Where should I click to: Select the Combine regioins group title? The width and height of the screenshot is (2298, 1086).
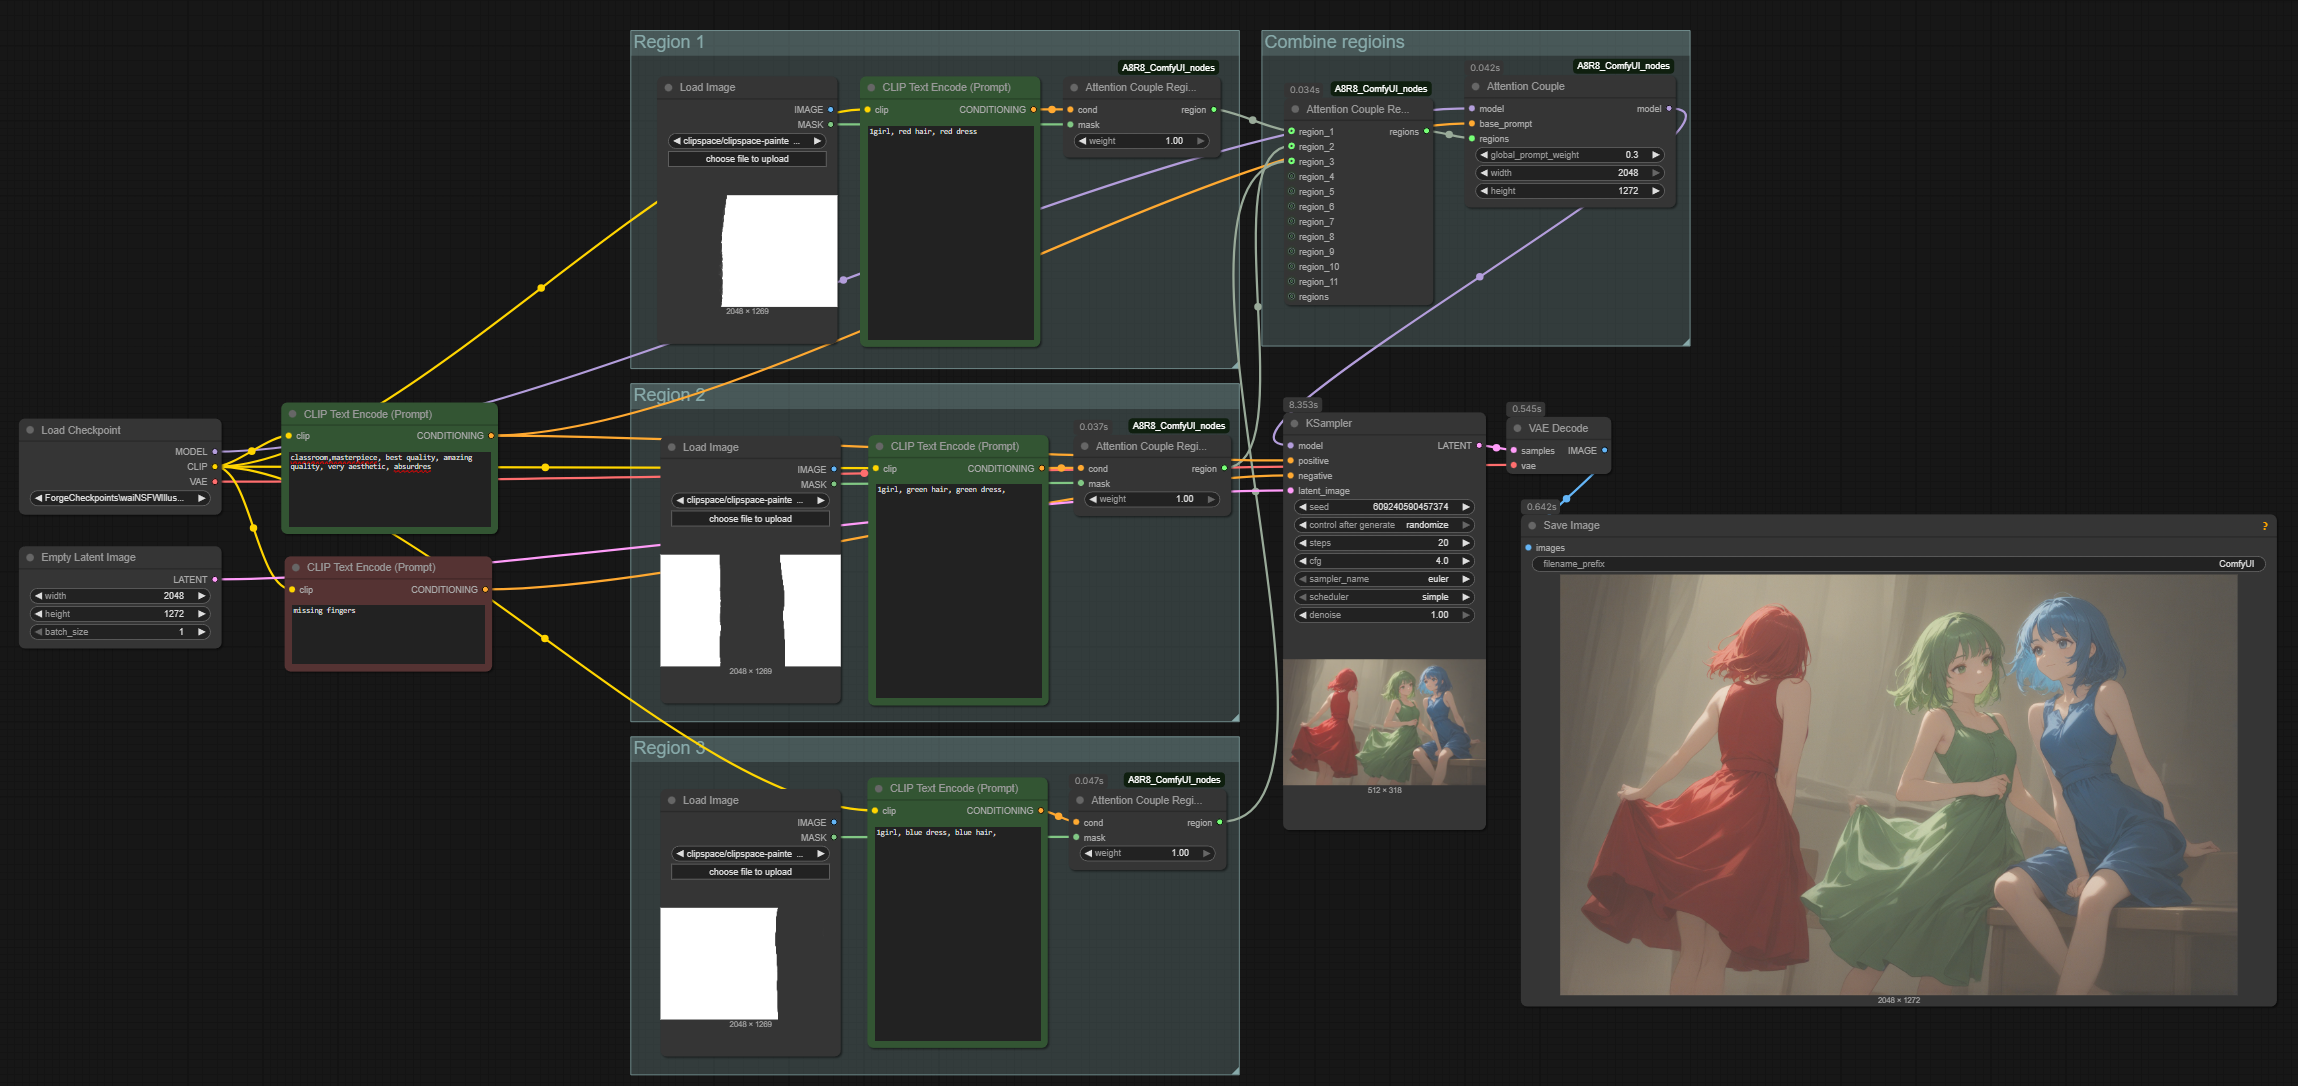point(1334,42)
